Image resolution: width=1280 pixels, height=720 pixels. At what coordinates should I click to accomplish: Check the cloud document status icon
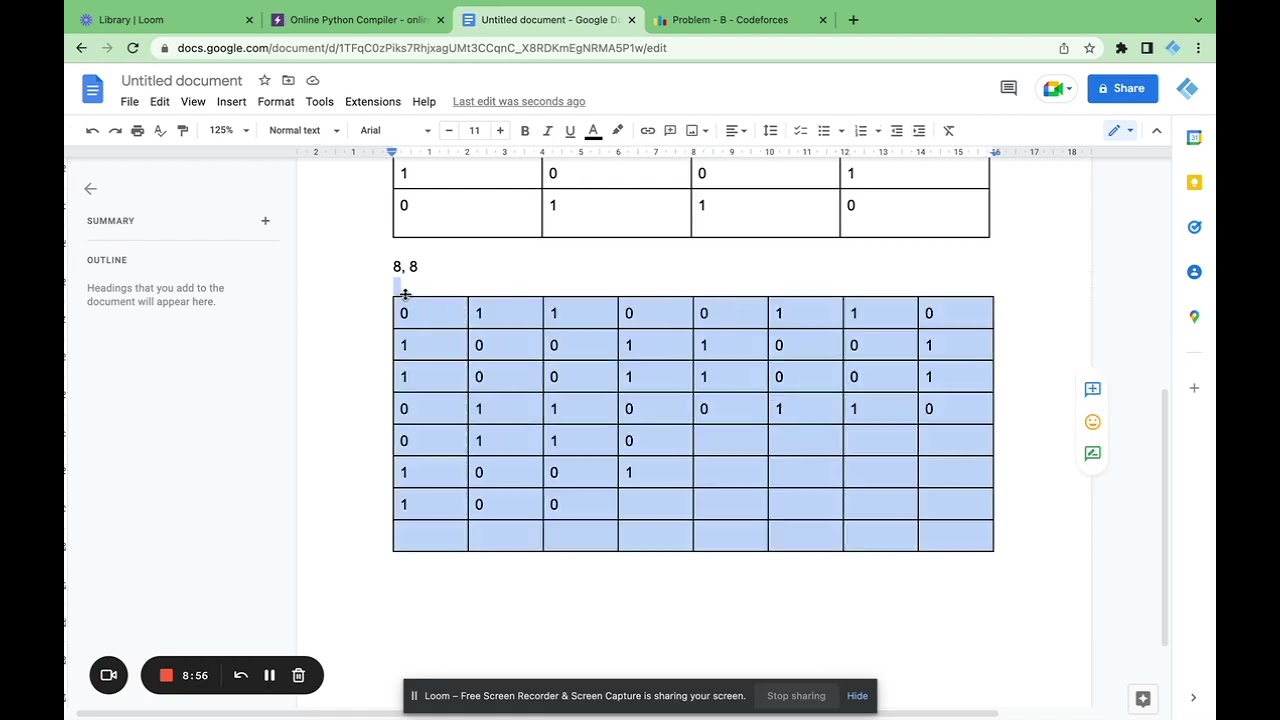click(313, 80)
